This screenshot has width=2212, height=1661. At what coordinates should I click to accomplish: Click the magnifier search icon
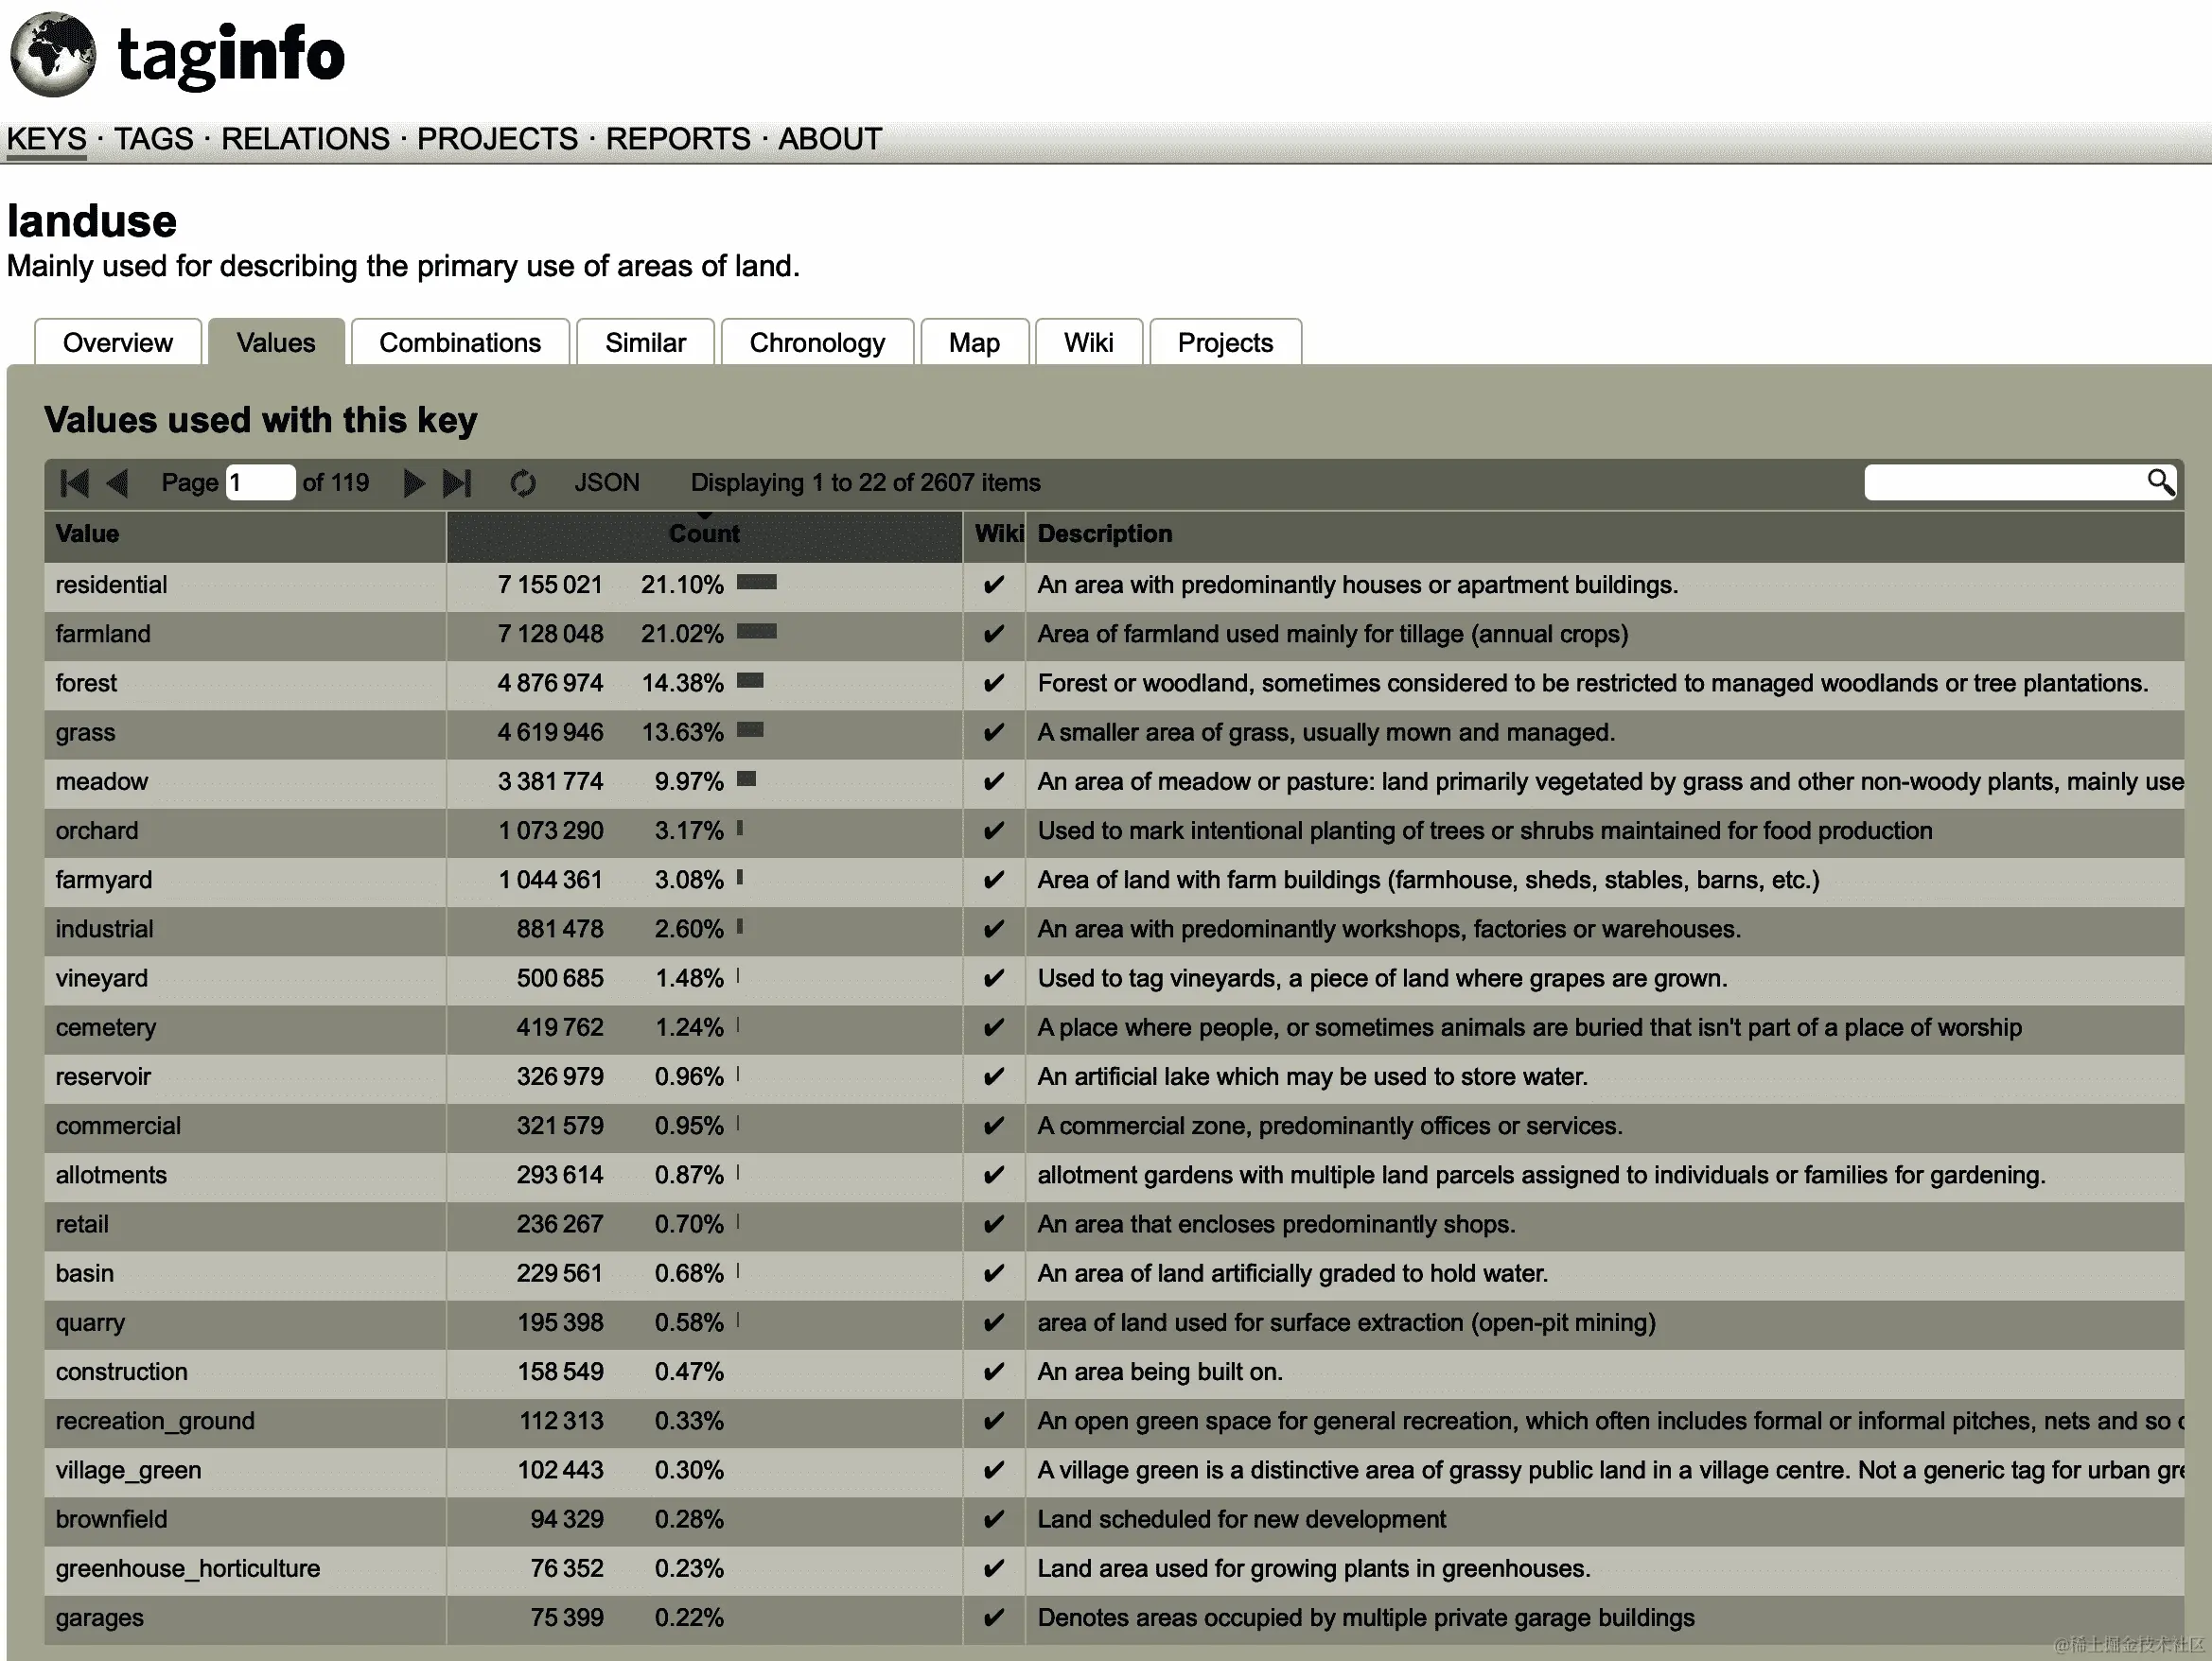(2160, 482)
